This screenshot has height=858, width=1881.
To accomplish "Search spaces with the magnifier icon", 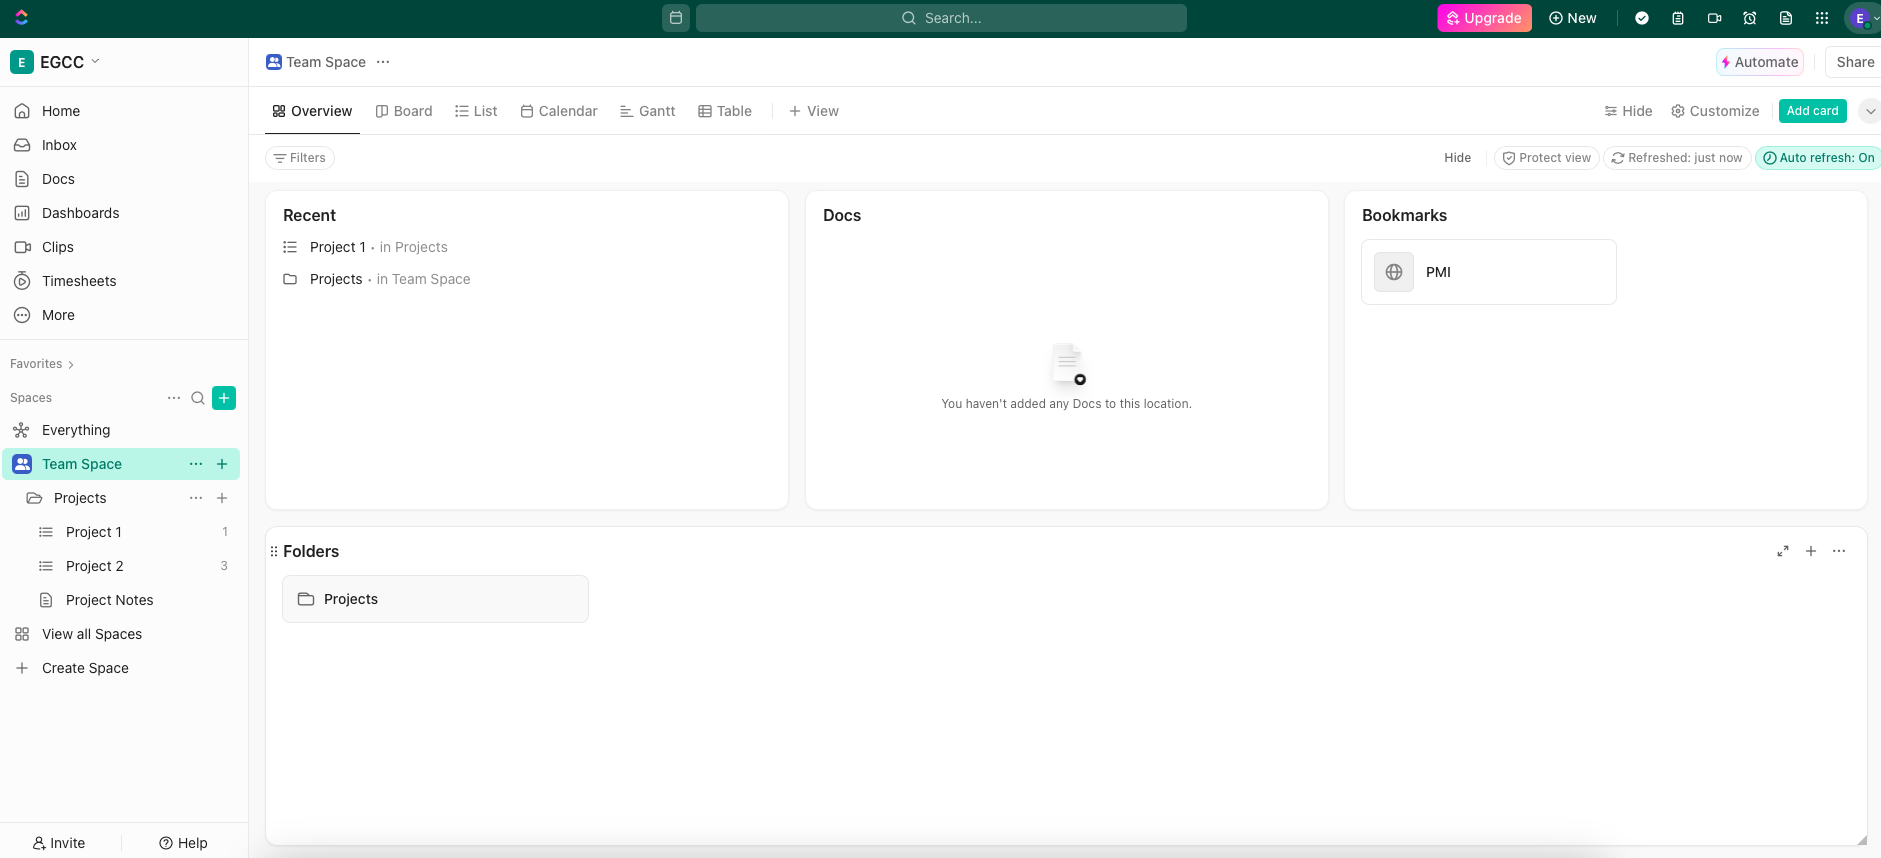I will point(198,398).
